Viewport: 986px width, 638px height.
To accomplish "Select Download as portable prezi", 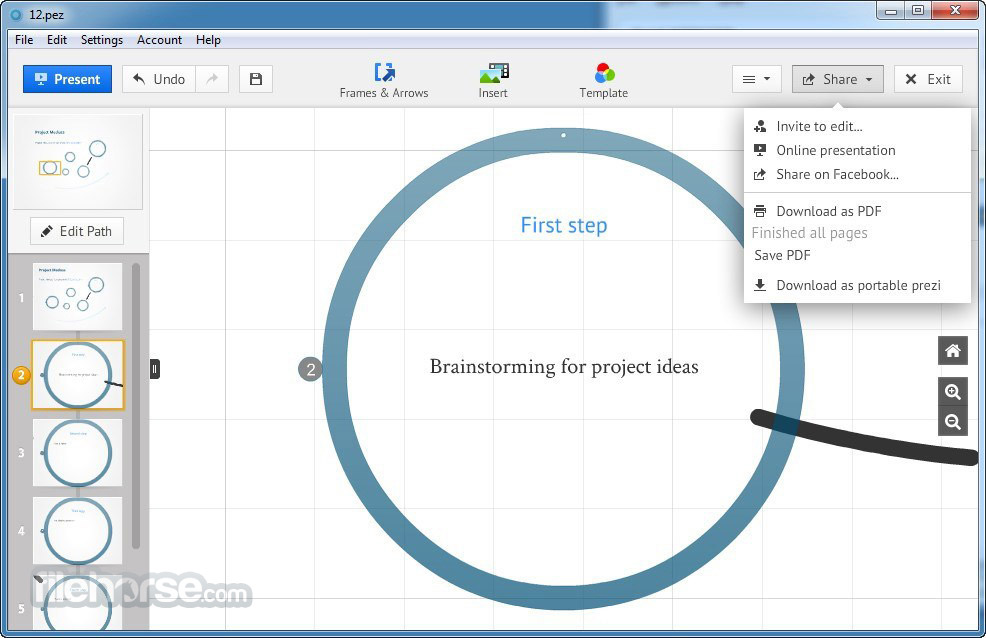I will click(858, 285).
